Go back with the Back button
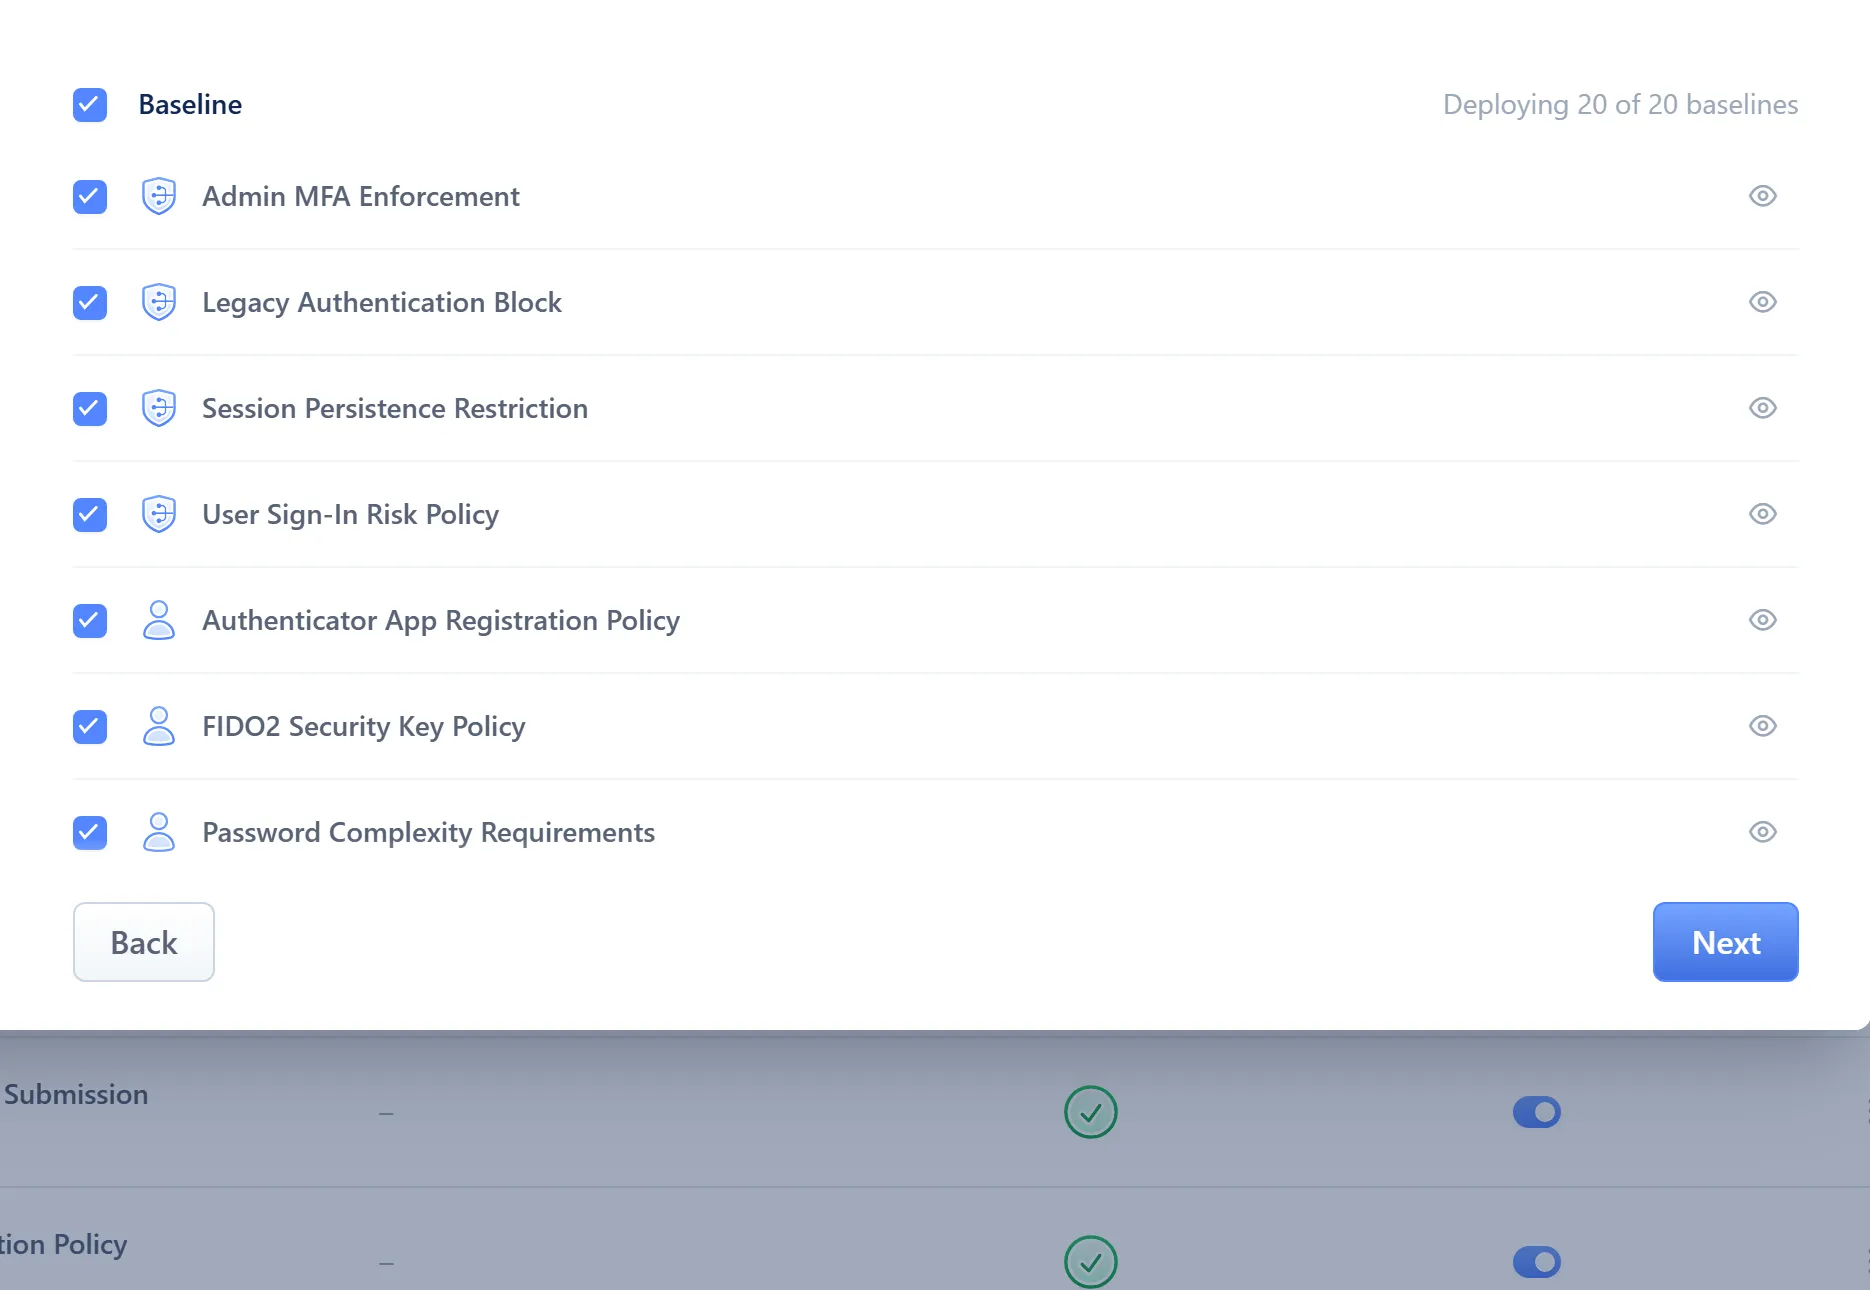 144,942
